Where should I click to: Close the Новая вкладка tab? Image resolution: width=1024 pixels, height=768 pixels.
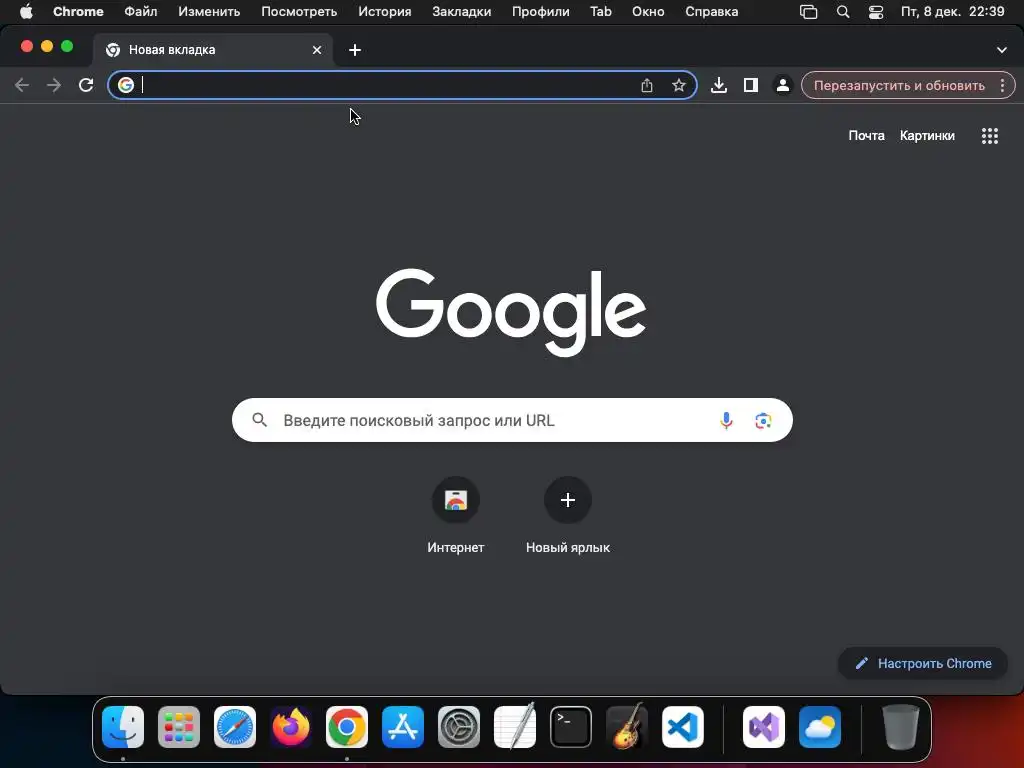tap(317, 50)
